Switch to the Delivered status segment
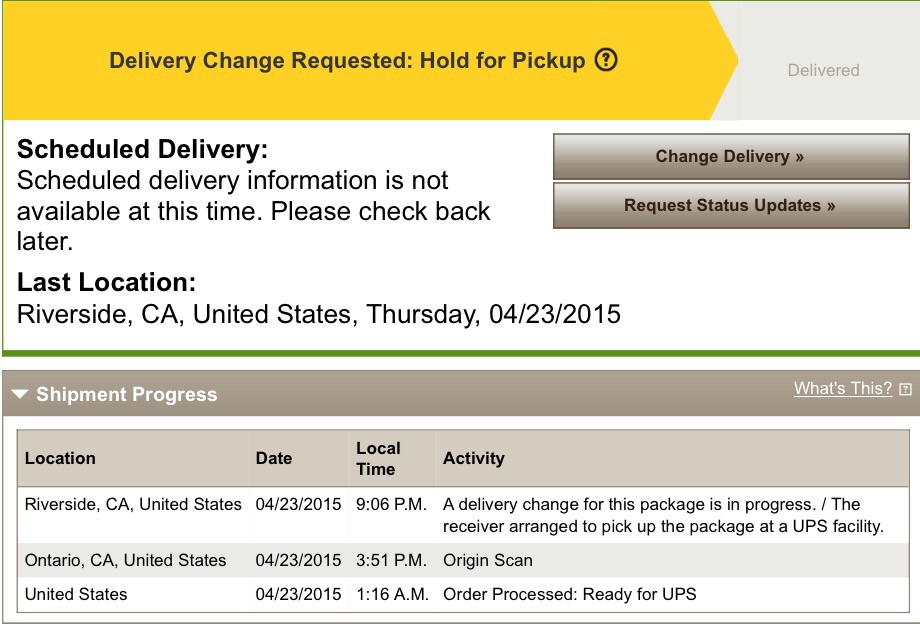 coord(823,70)
